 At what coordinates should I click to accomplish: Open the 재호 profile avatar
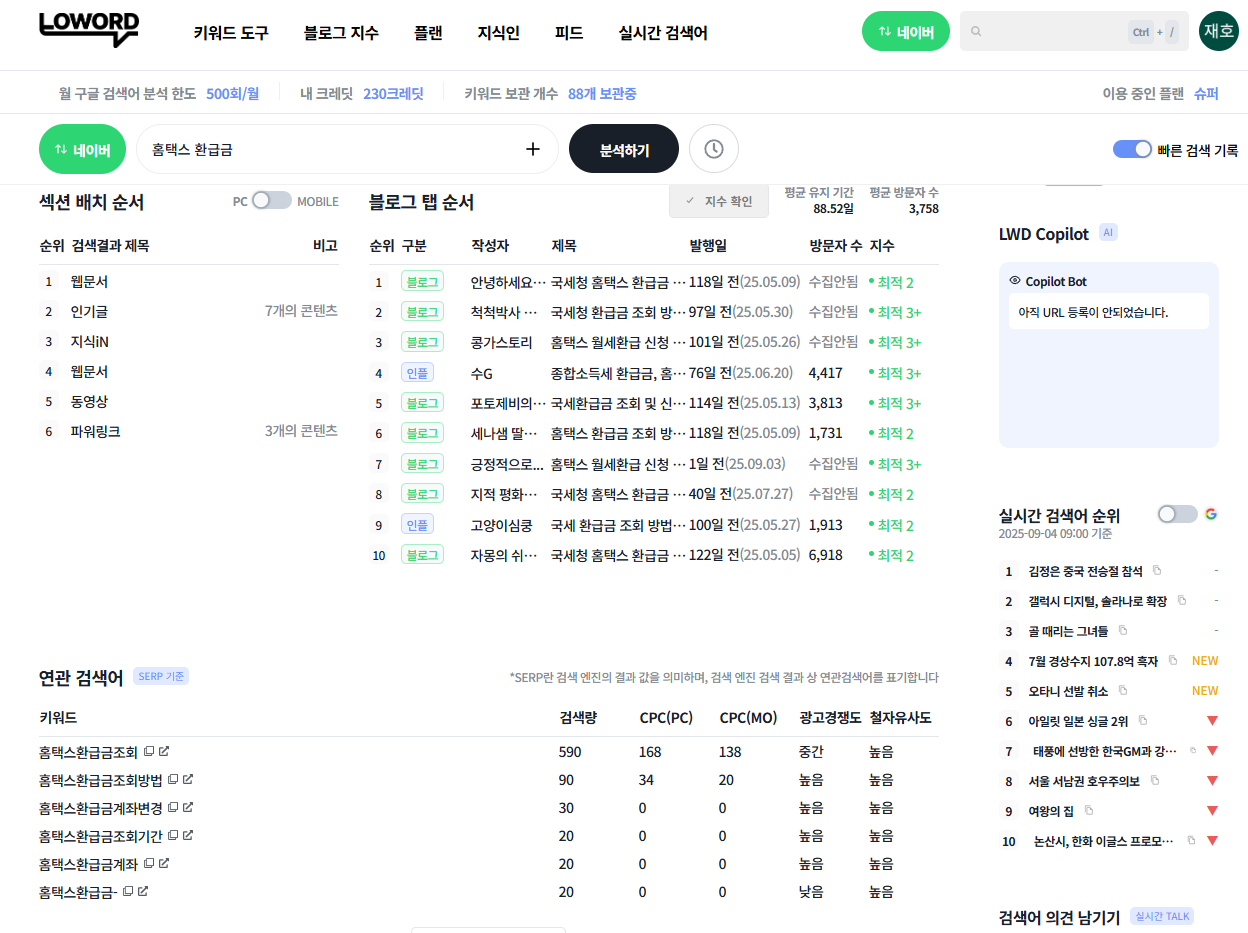pos(1219,31)
